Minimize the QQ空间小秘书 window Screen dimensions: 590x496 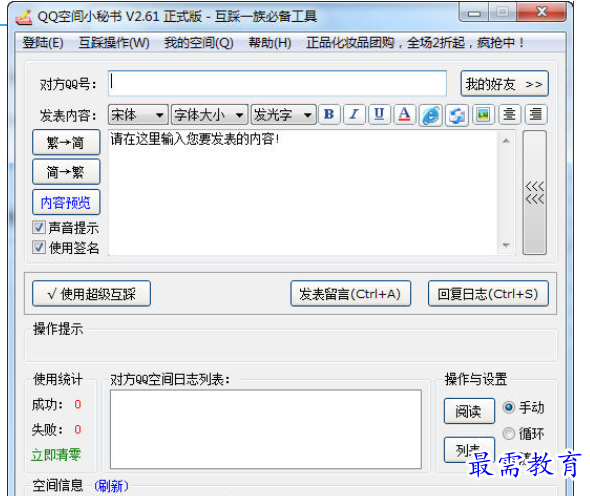pyautogui.click(x=474, y=13)
